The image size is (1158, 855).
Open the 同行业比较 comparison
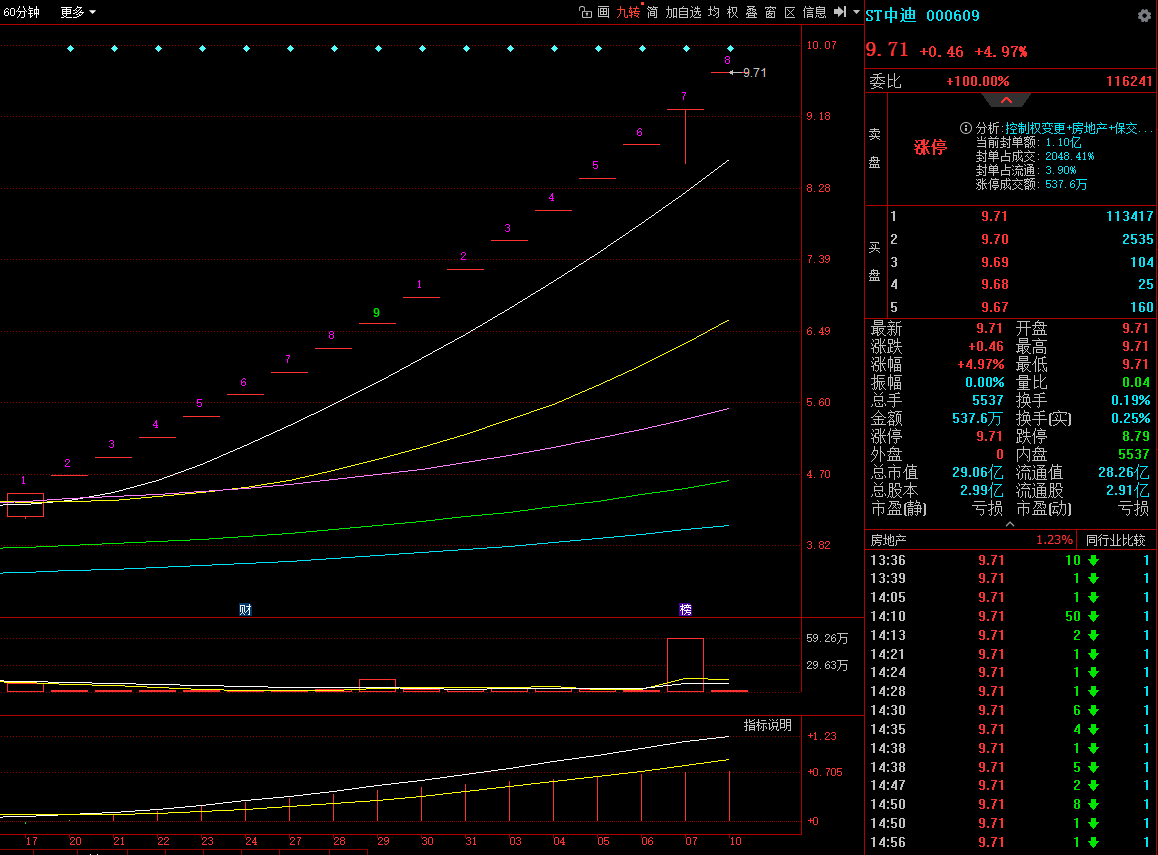pyautogui.click(x=1115, y=540)
